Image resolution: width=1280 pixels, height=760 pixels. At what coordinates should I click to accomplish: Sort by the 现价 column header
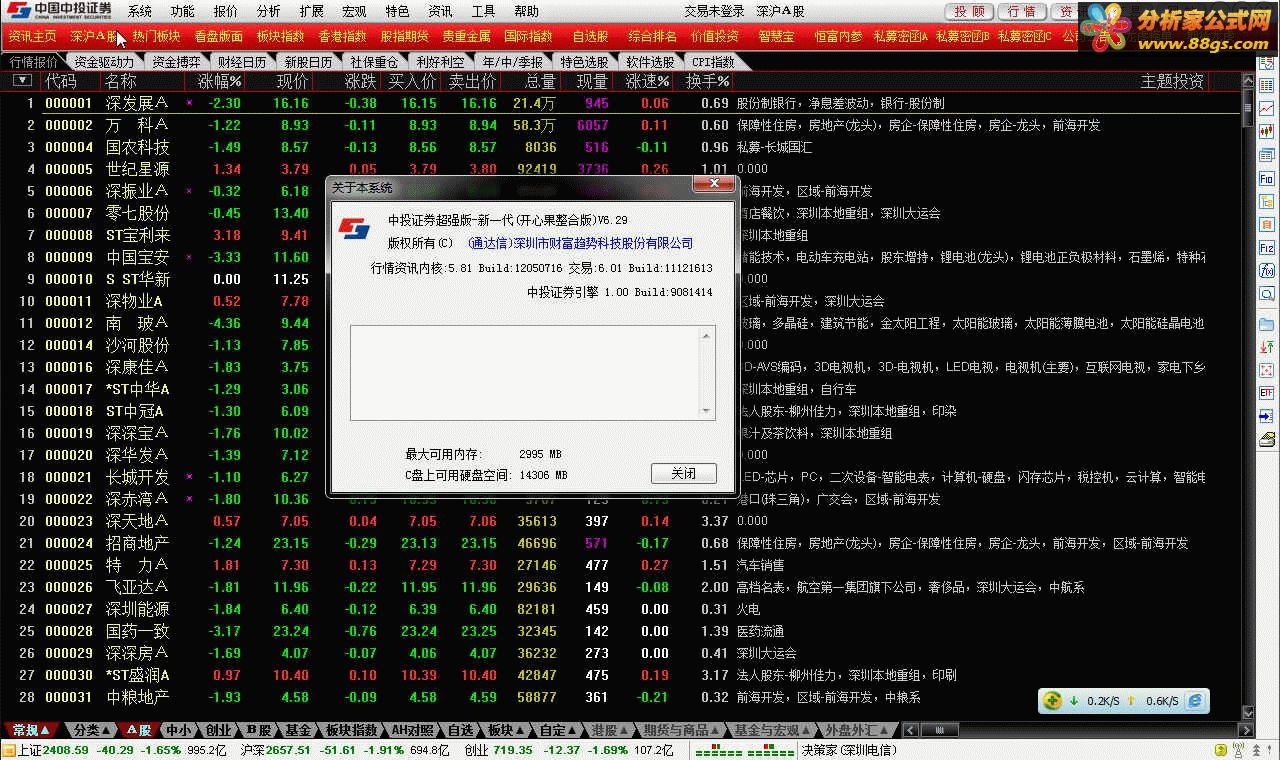click(x=292, y=81)
